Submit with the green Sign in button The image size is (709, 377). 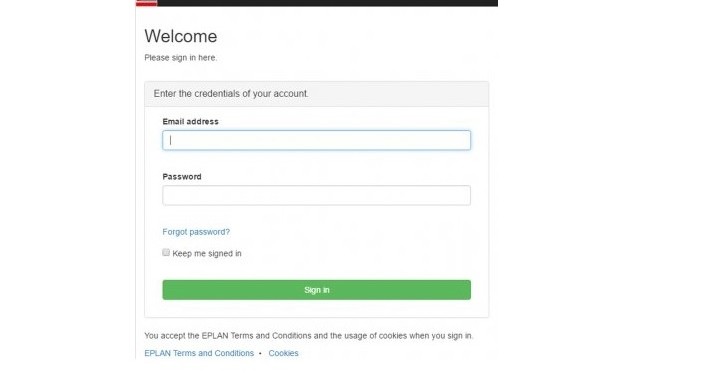[x=317, y=290]
